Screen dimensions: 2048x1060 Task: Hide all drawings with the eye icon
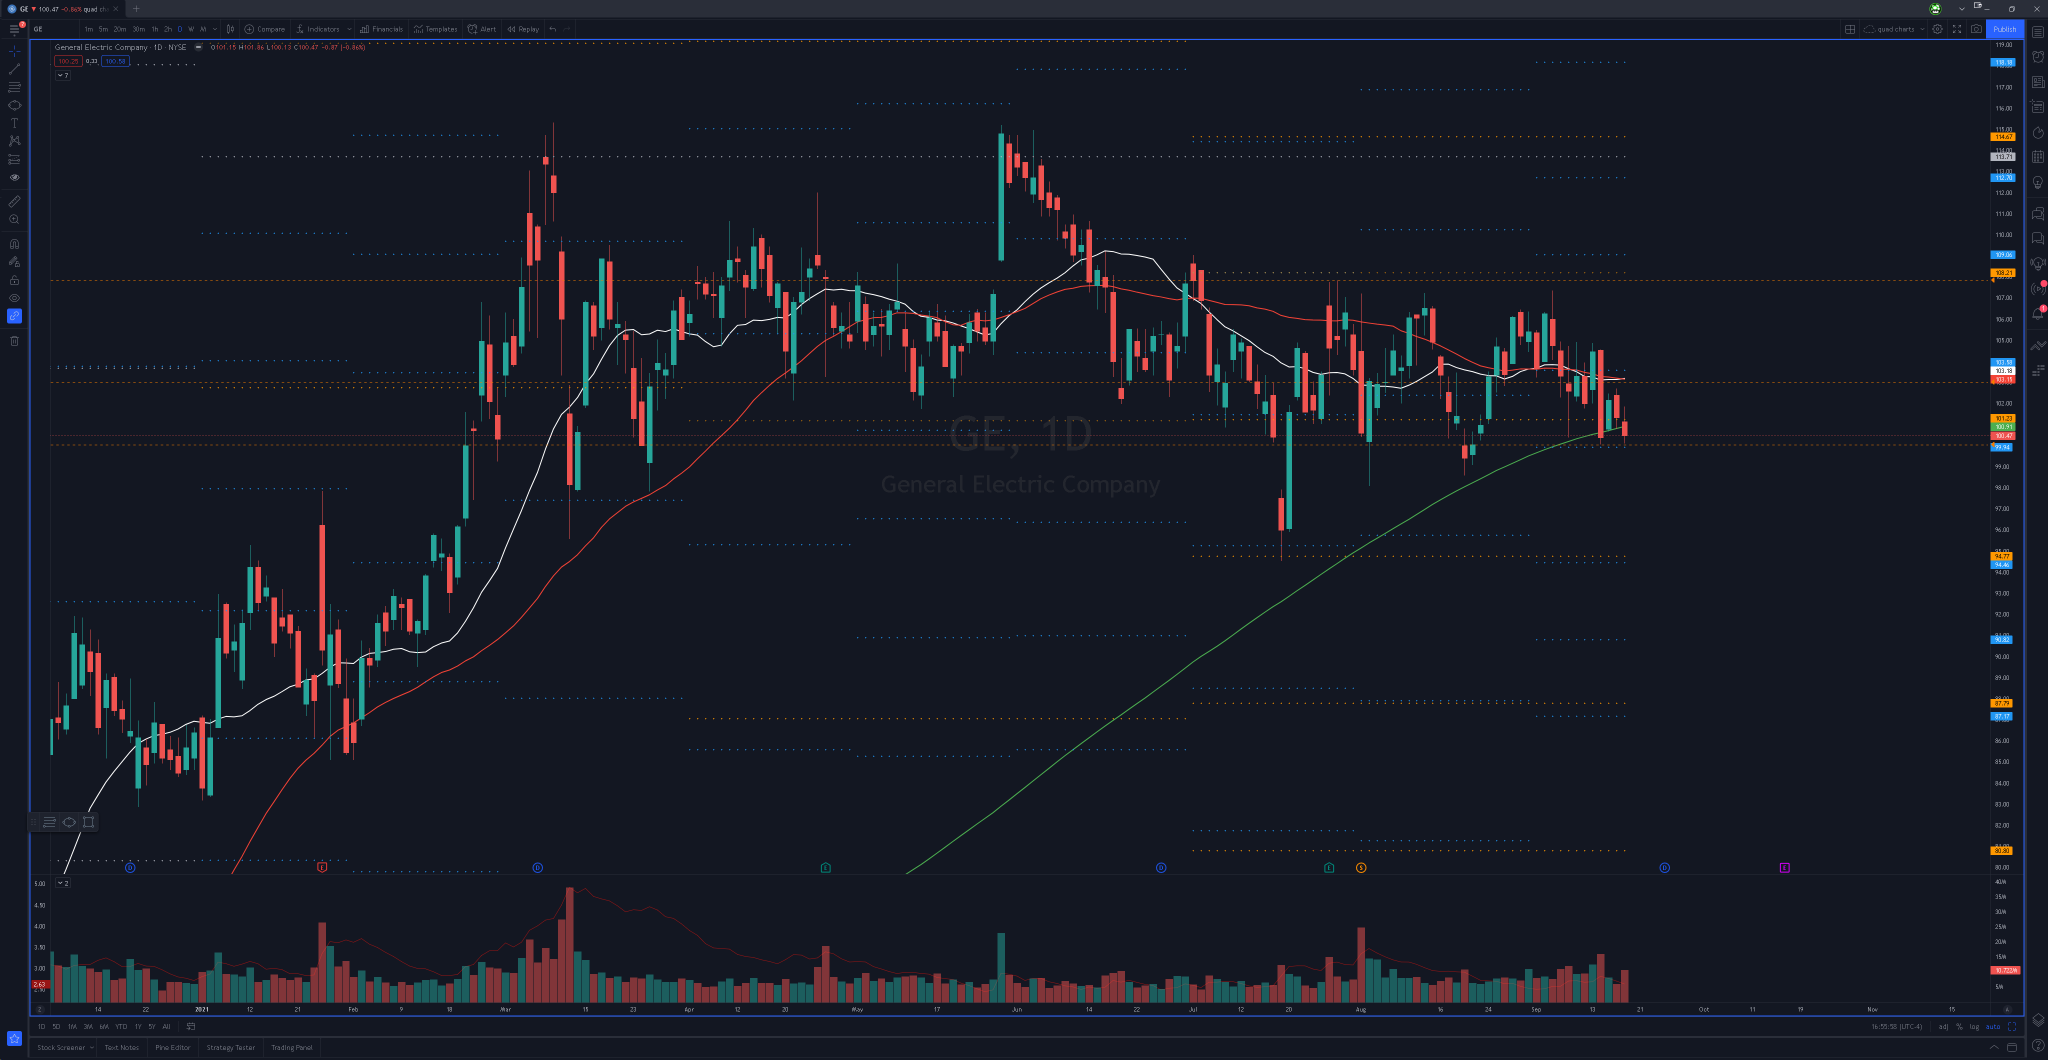tap(14, 298)
